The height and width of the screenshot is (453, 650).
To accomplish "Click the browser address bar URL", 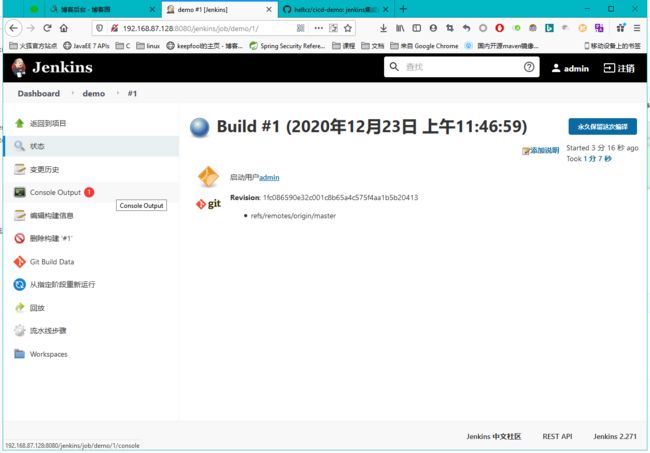I will pyautogui.click(x=191, y=28).
